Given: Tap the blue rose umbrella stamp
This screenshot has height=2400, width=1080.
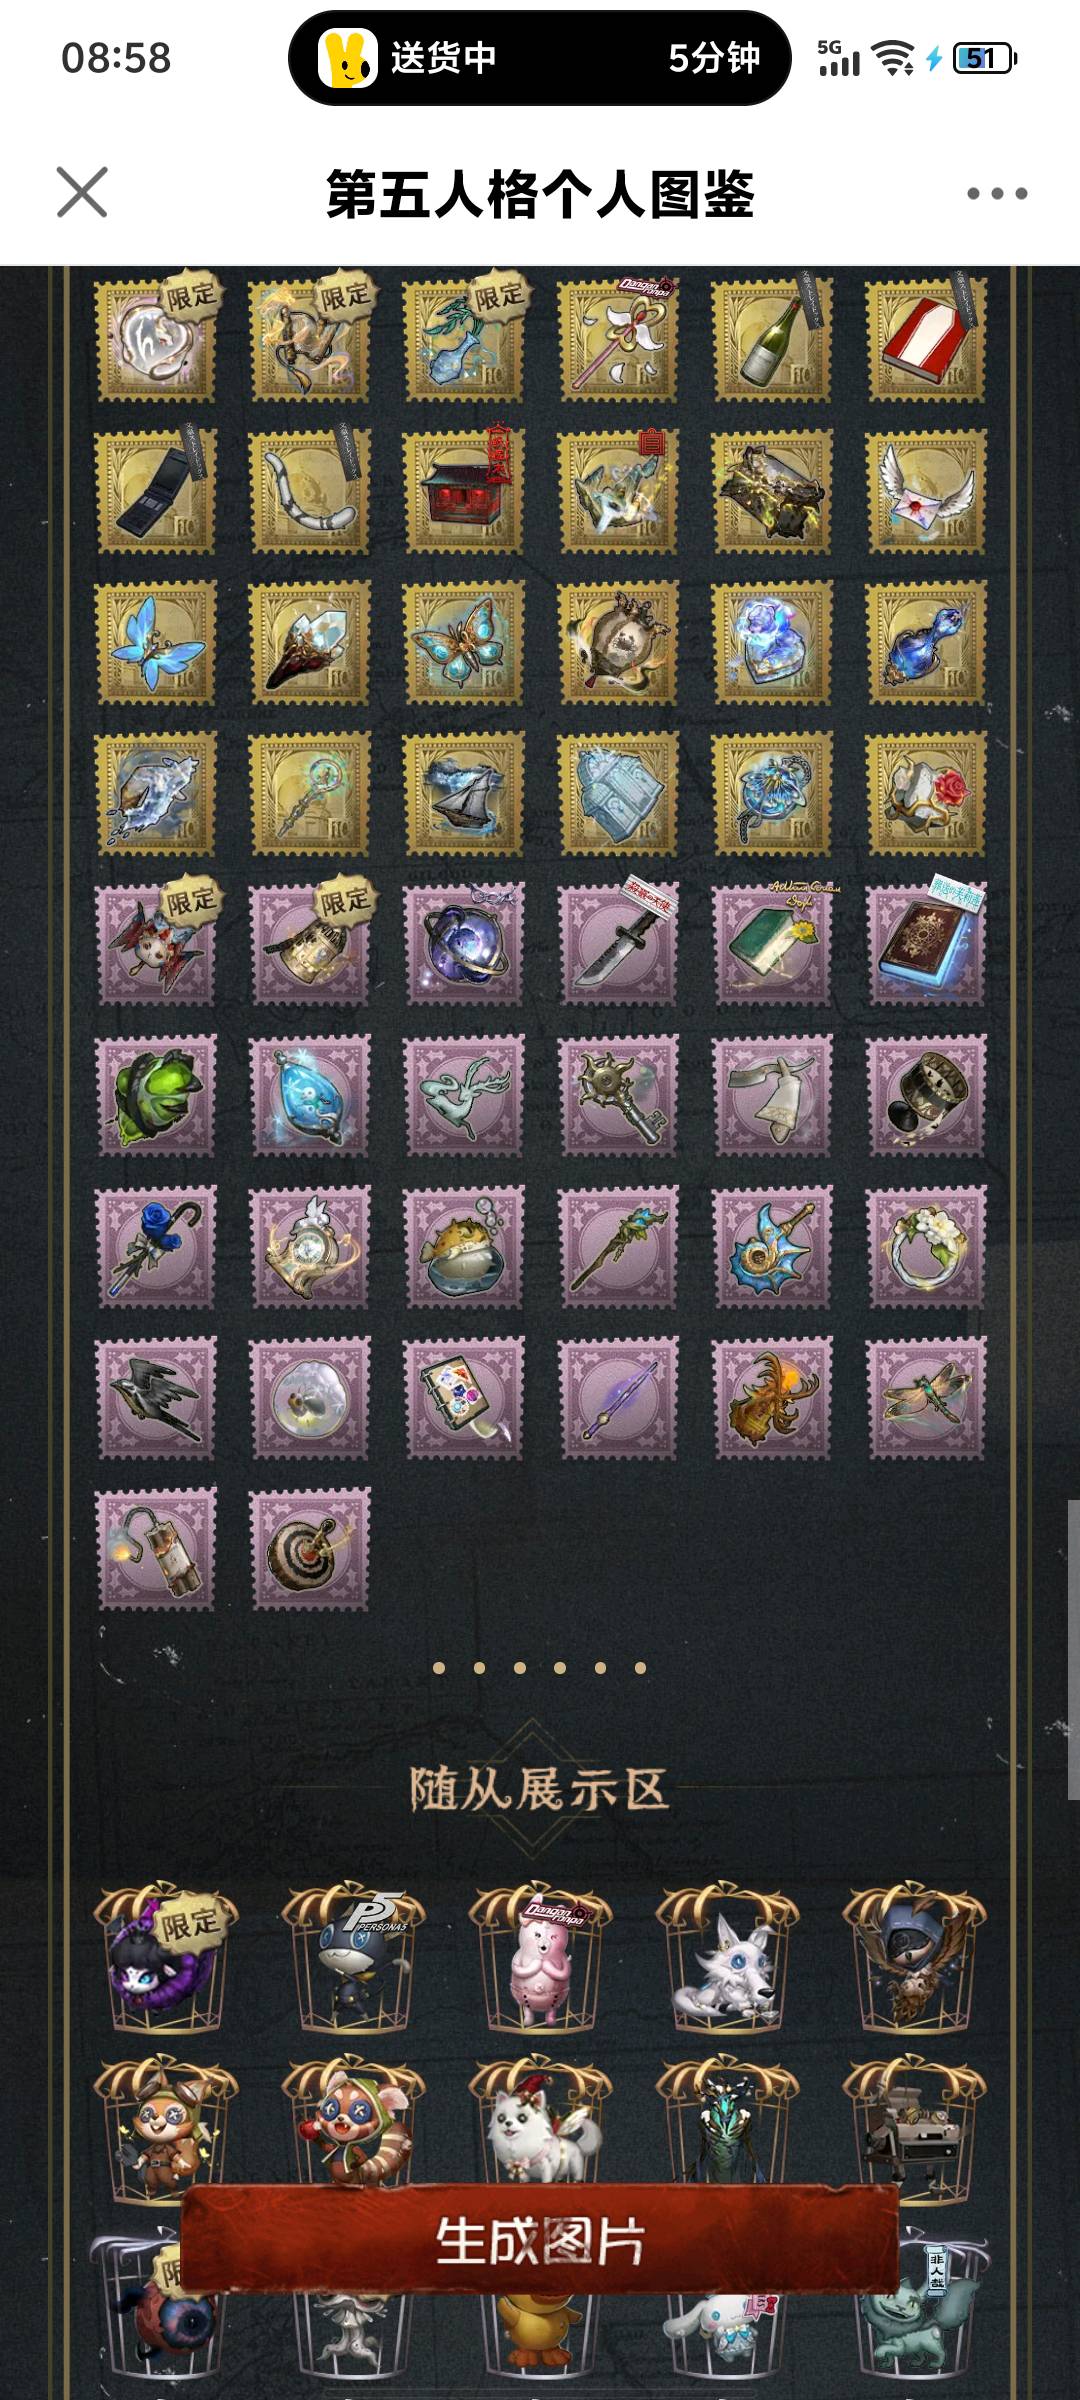Looking at the screenshot, I should 155,1248.
